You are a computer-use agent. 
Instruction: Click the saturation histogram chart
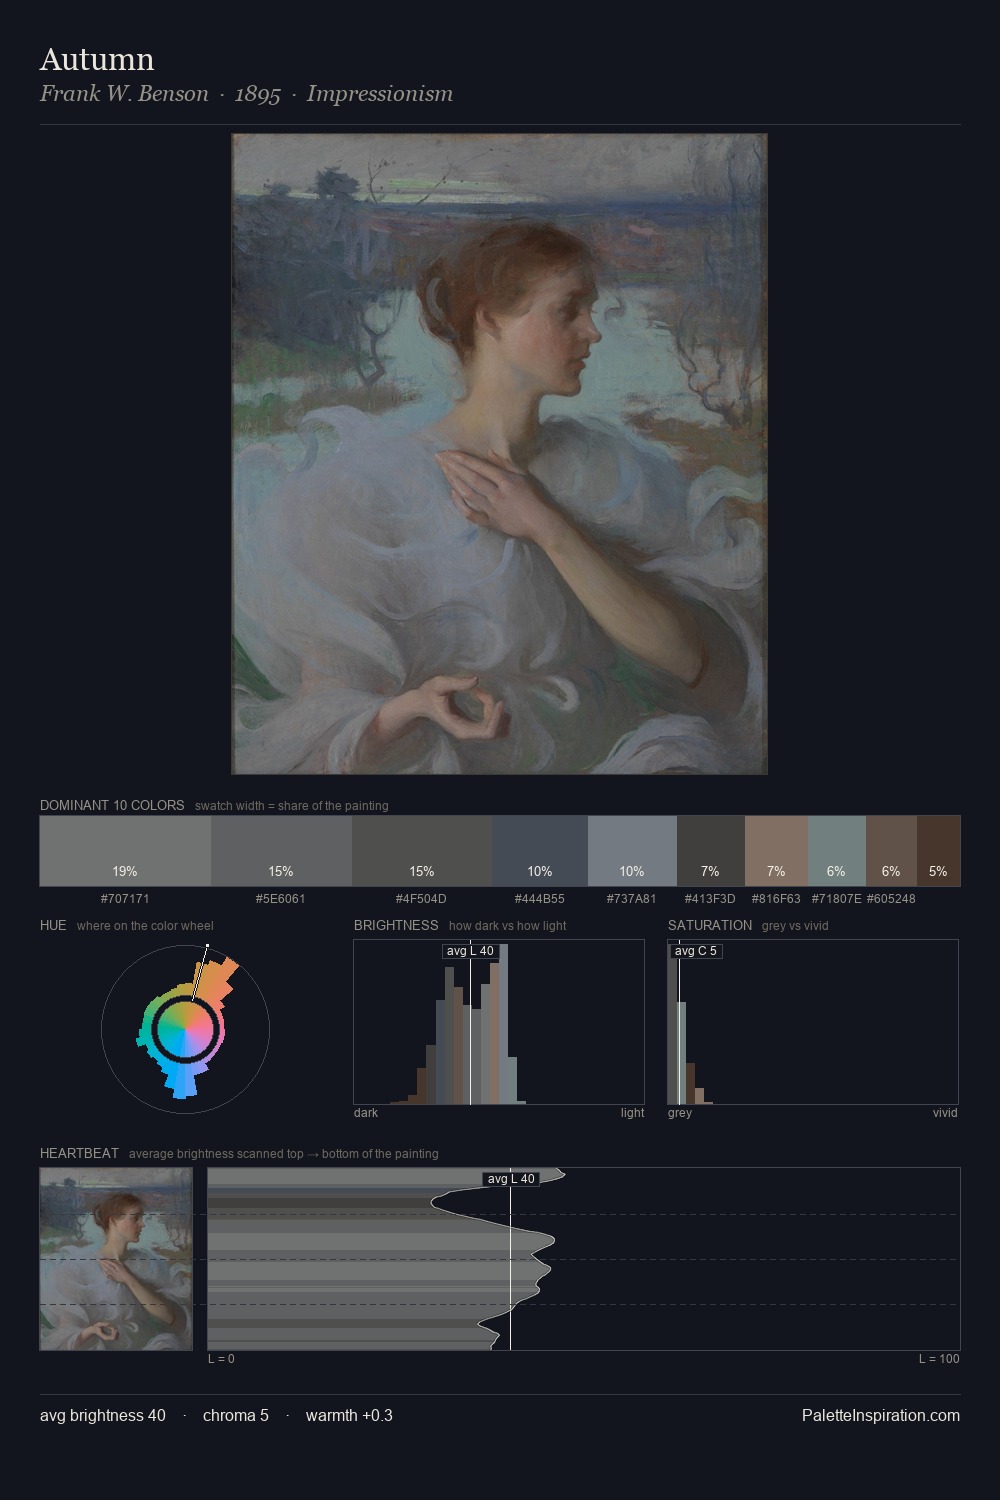pyautogui.click(x=813, y=1022)
